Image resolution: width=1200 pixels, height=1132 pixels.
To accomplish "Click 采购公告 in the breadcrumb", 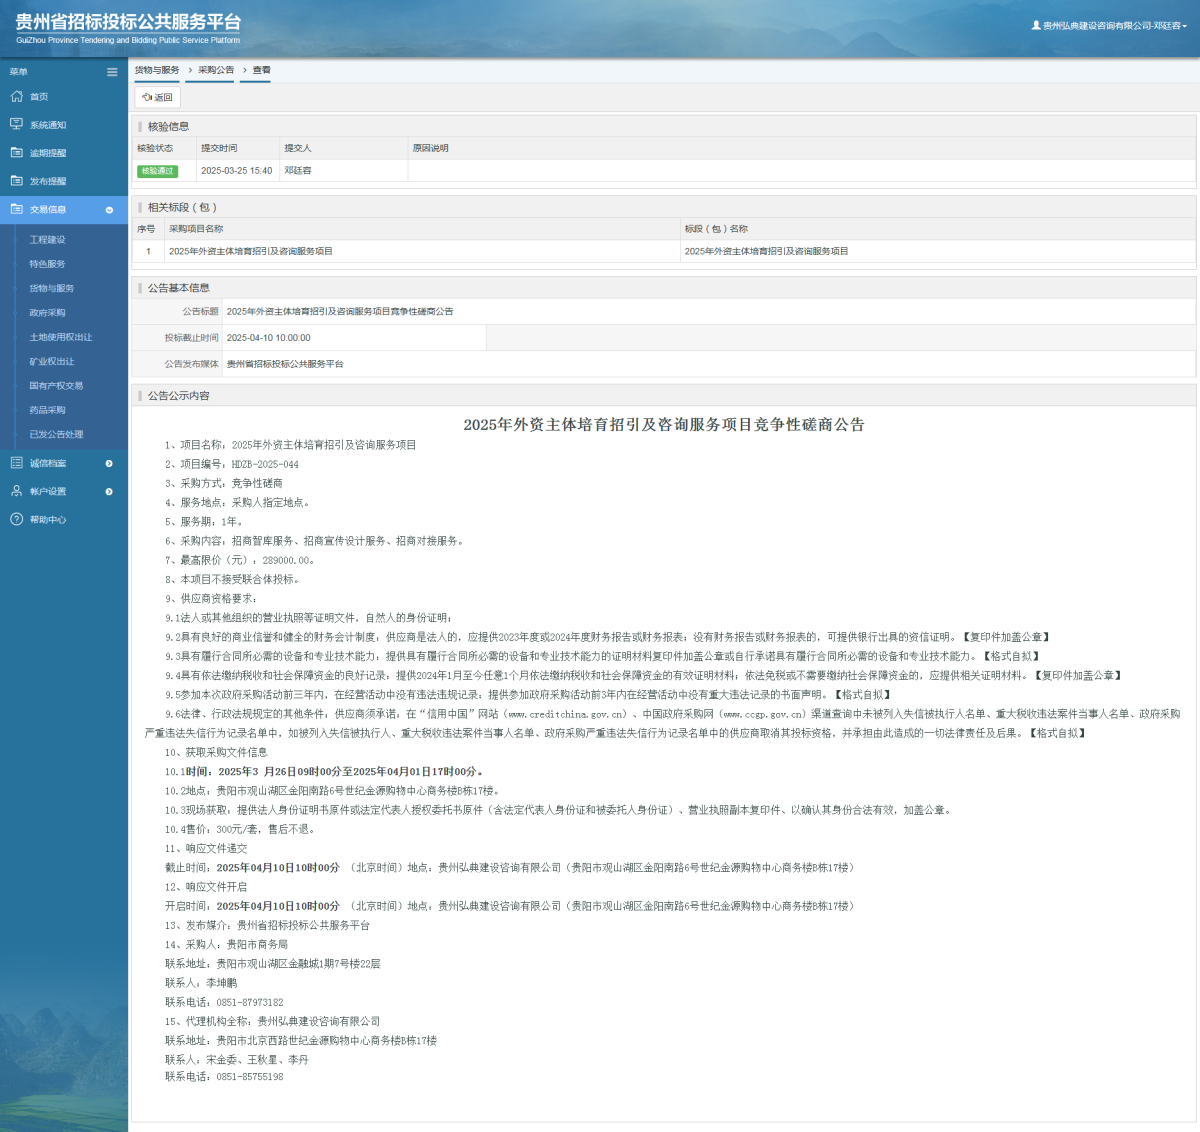I will [215, 70].
